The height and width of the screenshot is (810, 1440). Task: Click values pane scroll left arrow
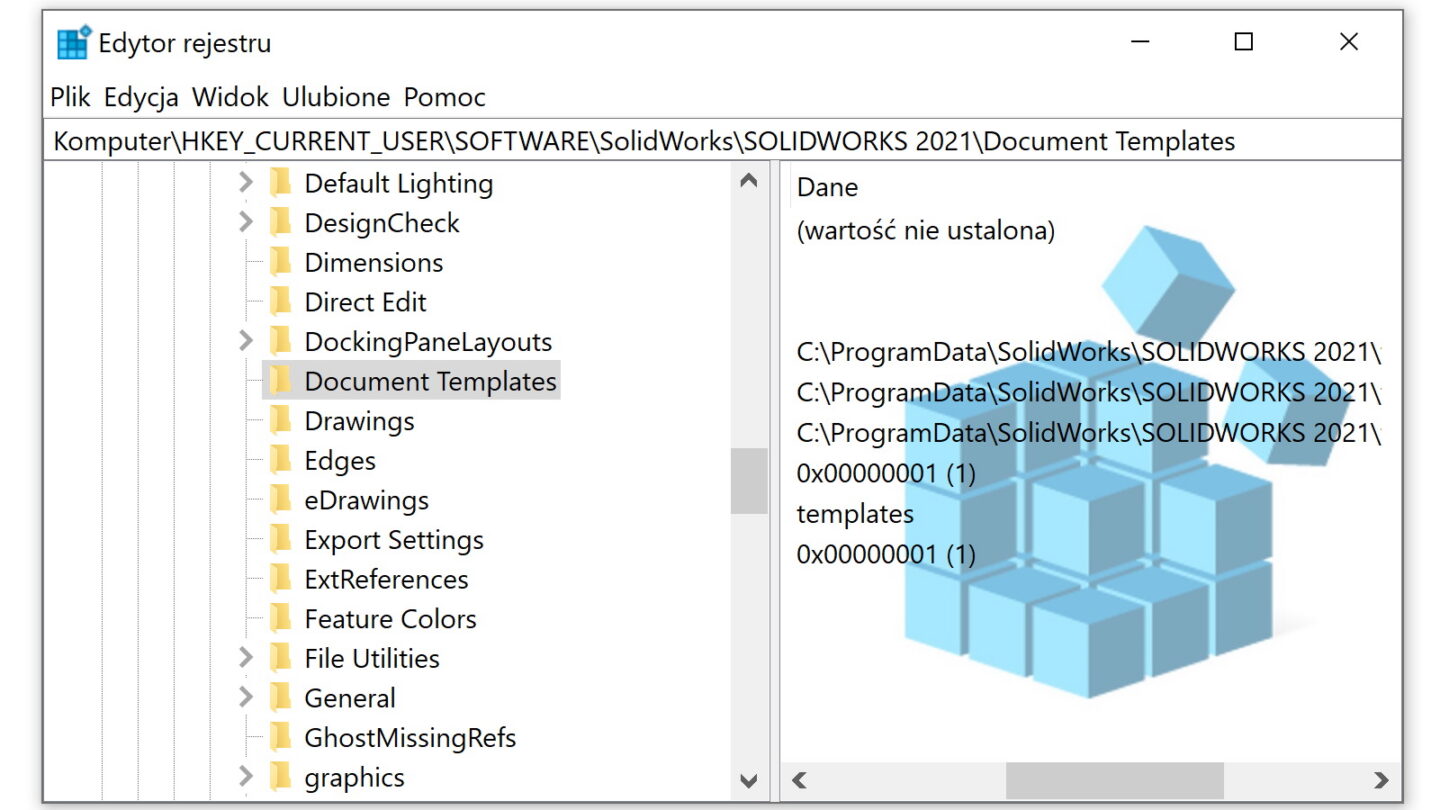(800, 780)
